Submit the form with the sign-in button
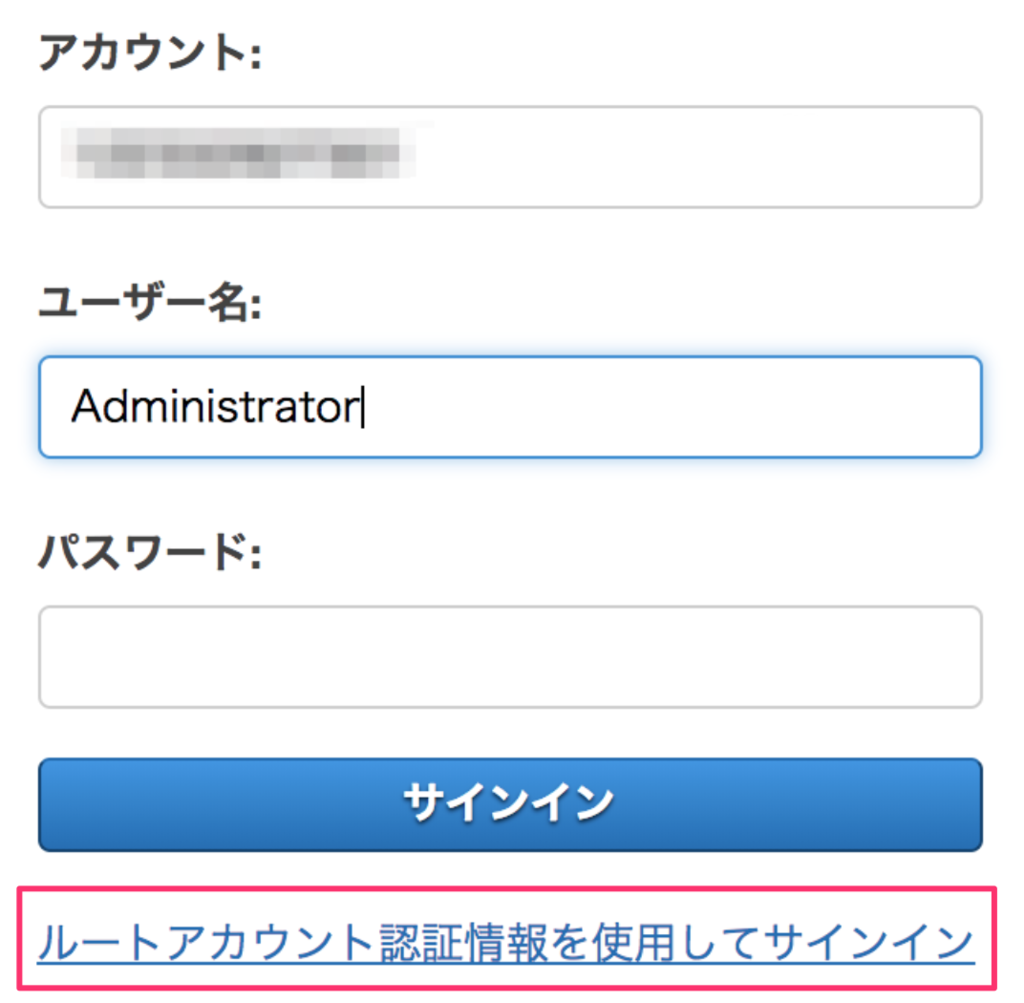Viewport: 1024px width, 1003px height. click(510, 805)
